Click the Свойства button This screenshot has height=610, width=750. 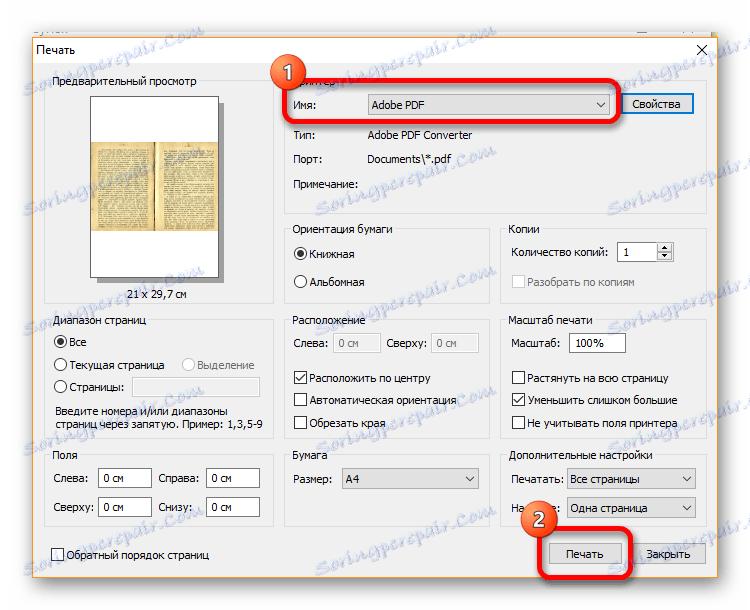pyautogui.click(x=656, y=104)
